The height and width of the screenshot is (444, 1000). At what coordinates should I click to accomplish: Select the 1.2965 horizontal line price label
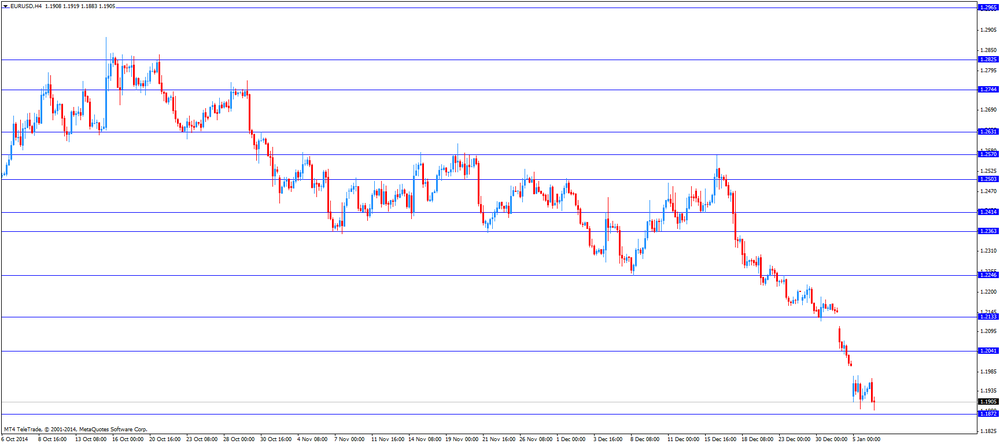coord(988,8)
